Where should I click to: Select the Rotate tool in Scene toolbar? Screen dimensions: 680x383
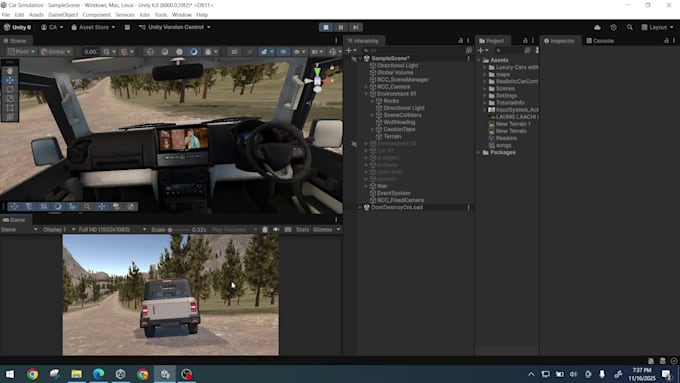coord(10,89)
